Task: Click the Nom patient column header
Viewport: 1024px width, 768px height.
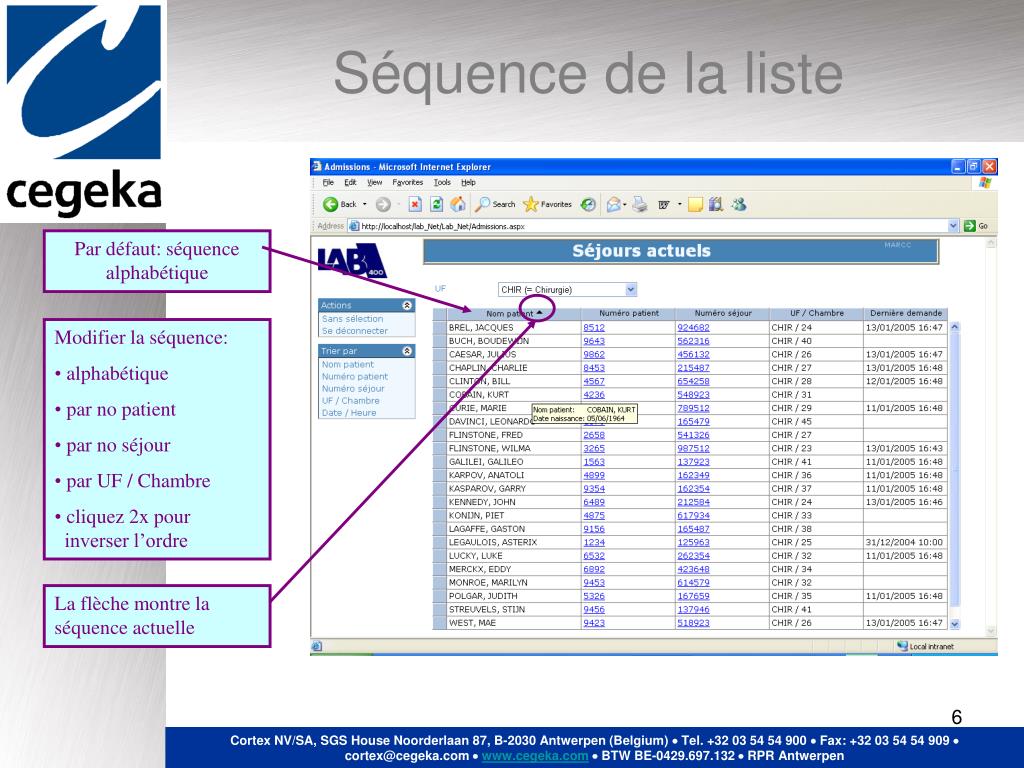Action: (x=514, y=313)
